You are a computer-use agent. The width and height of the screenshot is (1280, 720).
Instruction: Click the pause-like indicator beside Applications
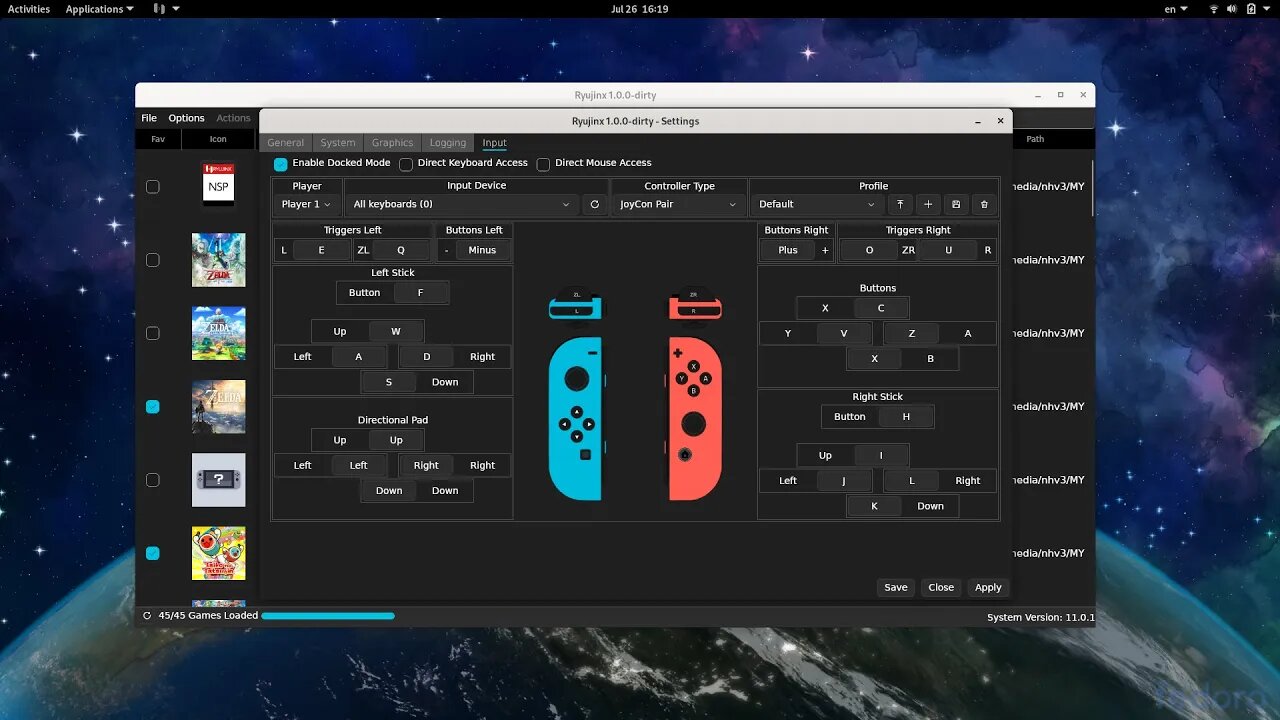[159, 9]
